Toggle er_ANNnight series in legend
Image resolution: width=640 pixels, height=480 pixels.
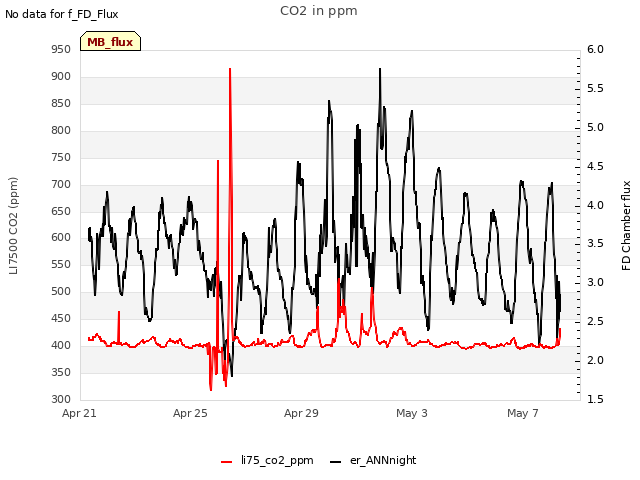point(373,460)
